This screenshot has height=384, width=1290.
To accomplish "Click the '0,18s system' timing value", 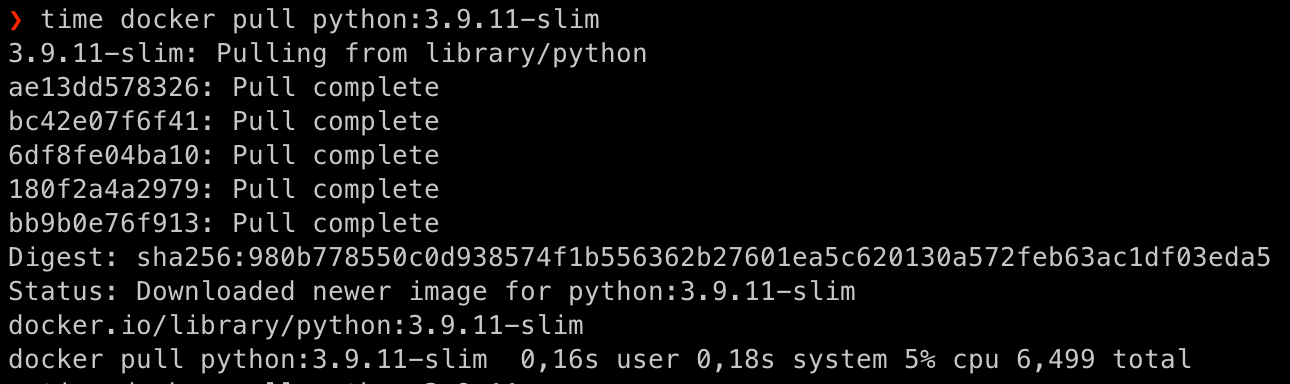I will pyautogui.click(x=792, y=360).
